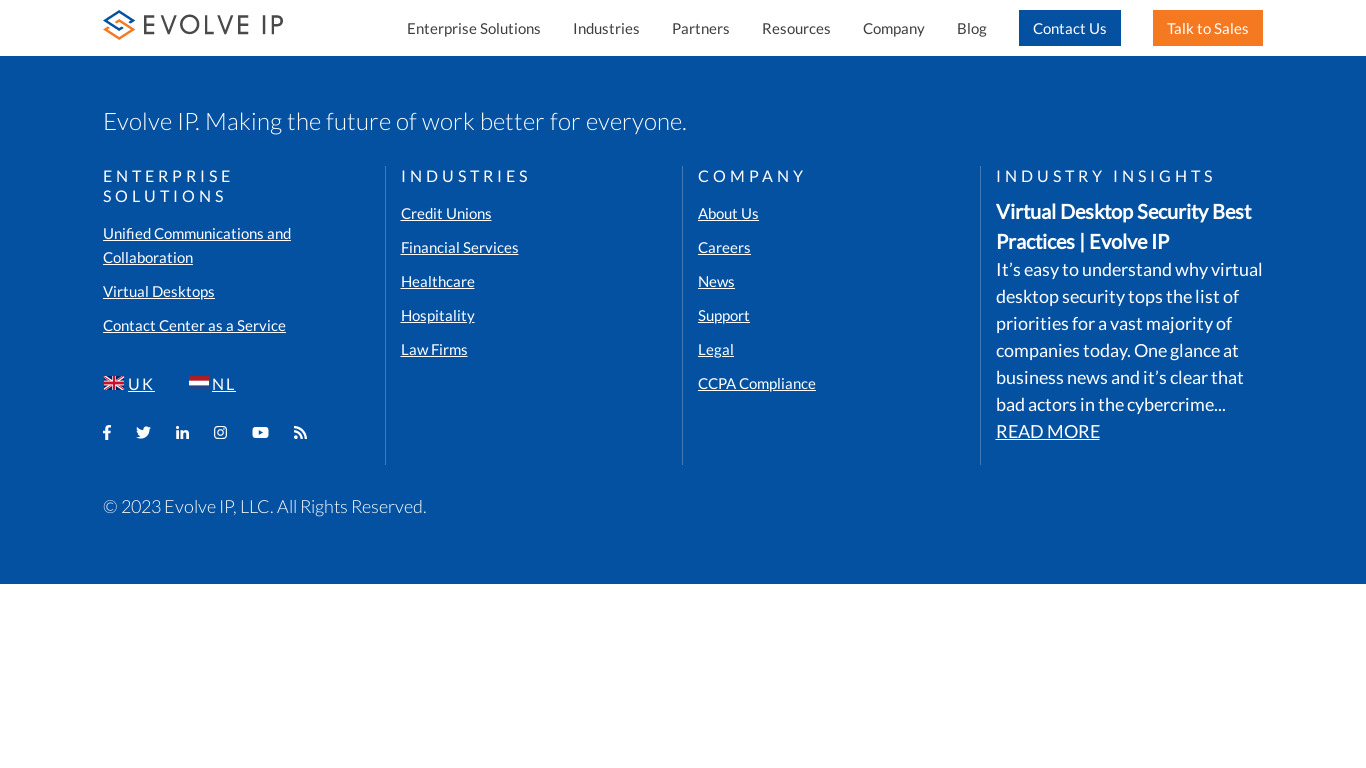Read more about Virtual Desktop Security
The height and width of the screenshot is (768, 1366).
(x=1047, y=432)
